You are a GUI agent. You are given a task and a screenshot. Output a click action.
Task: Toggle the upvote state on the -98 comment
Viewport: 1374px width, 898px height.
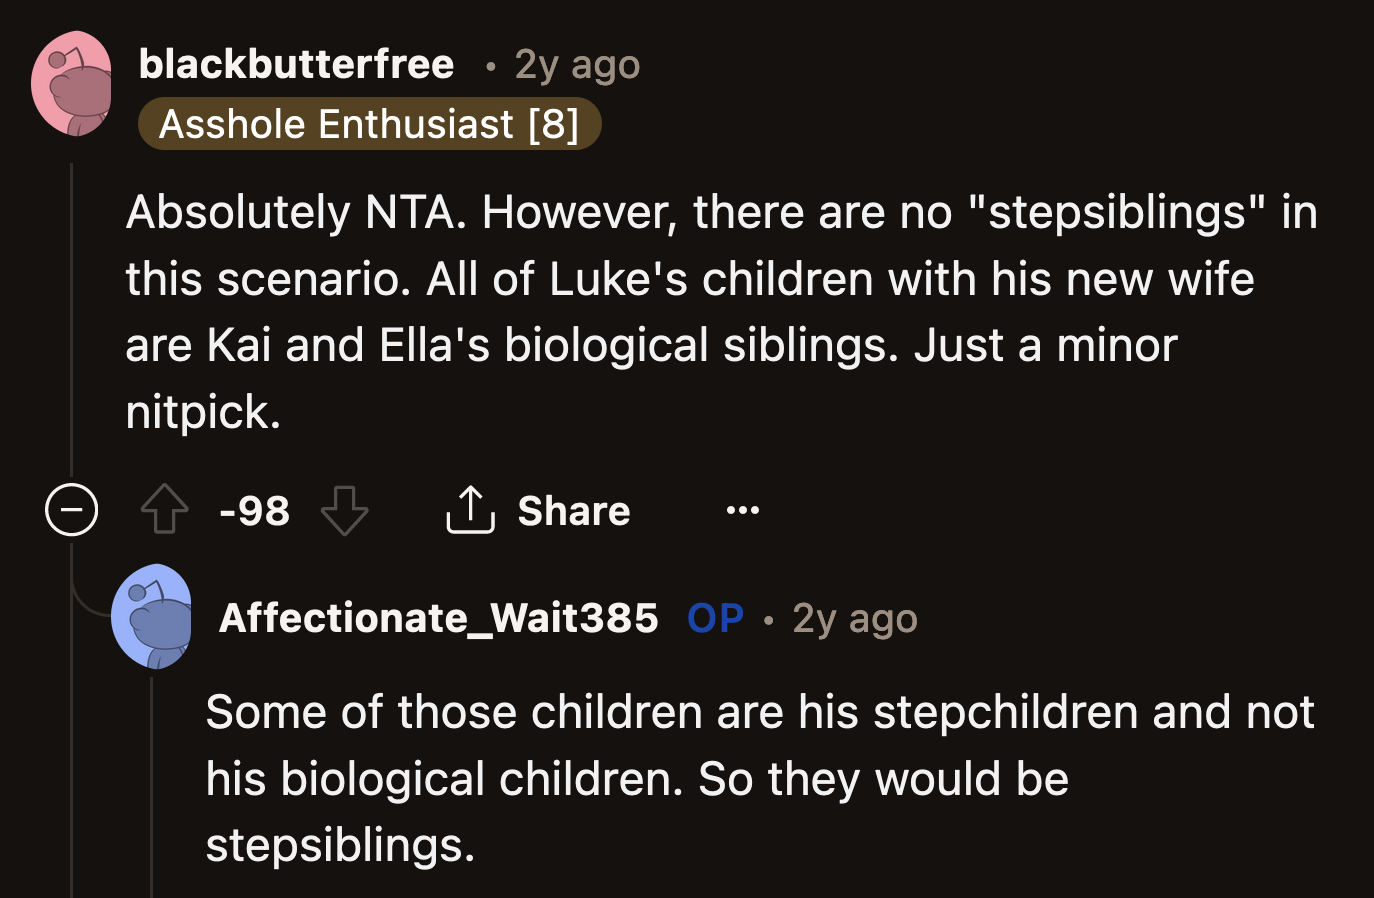point(164,510)
